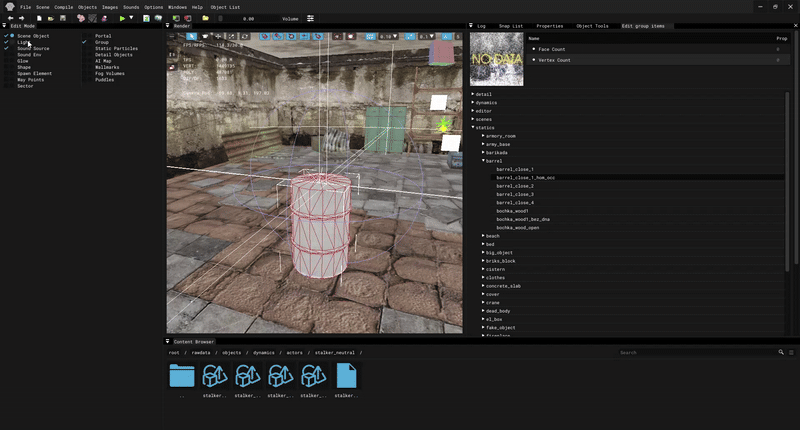Image resolution: width=800 pixels, height=430 pixels.
Task: Switch to the Properties tab
Action: (x=549, y=26)
